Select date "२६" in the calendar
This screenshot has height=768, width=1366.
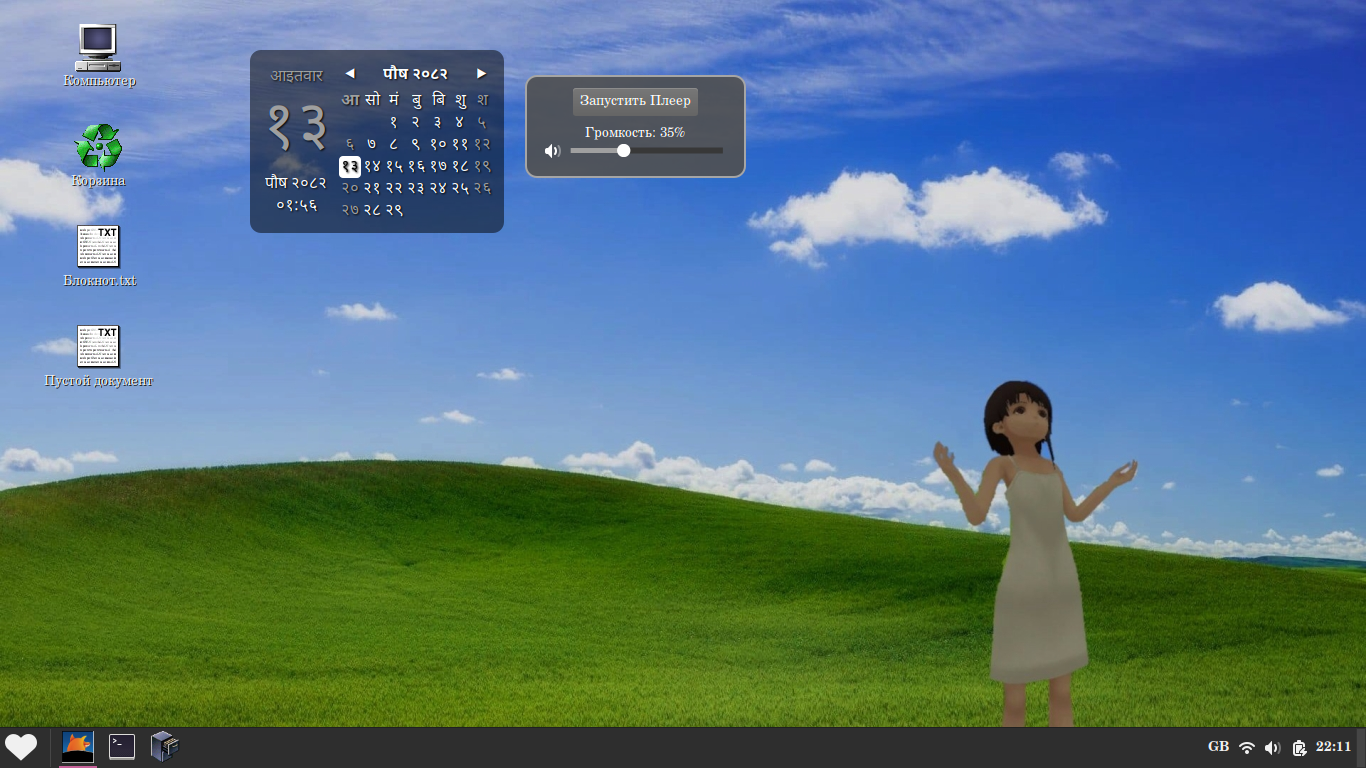pos(482,188)
